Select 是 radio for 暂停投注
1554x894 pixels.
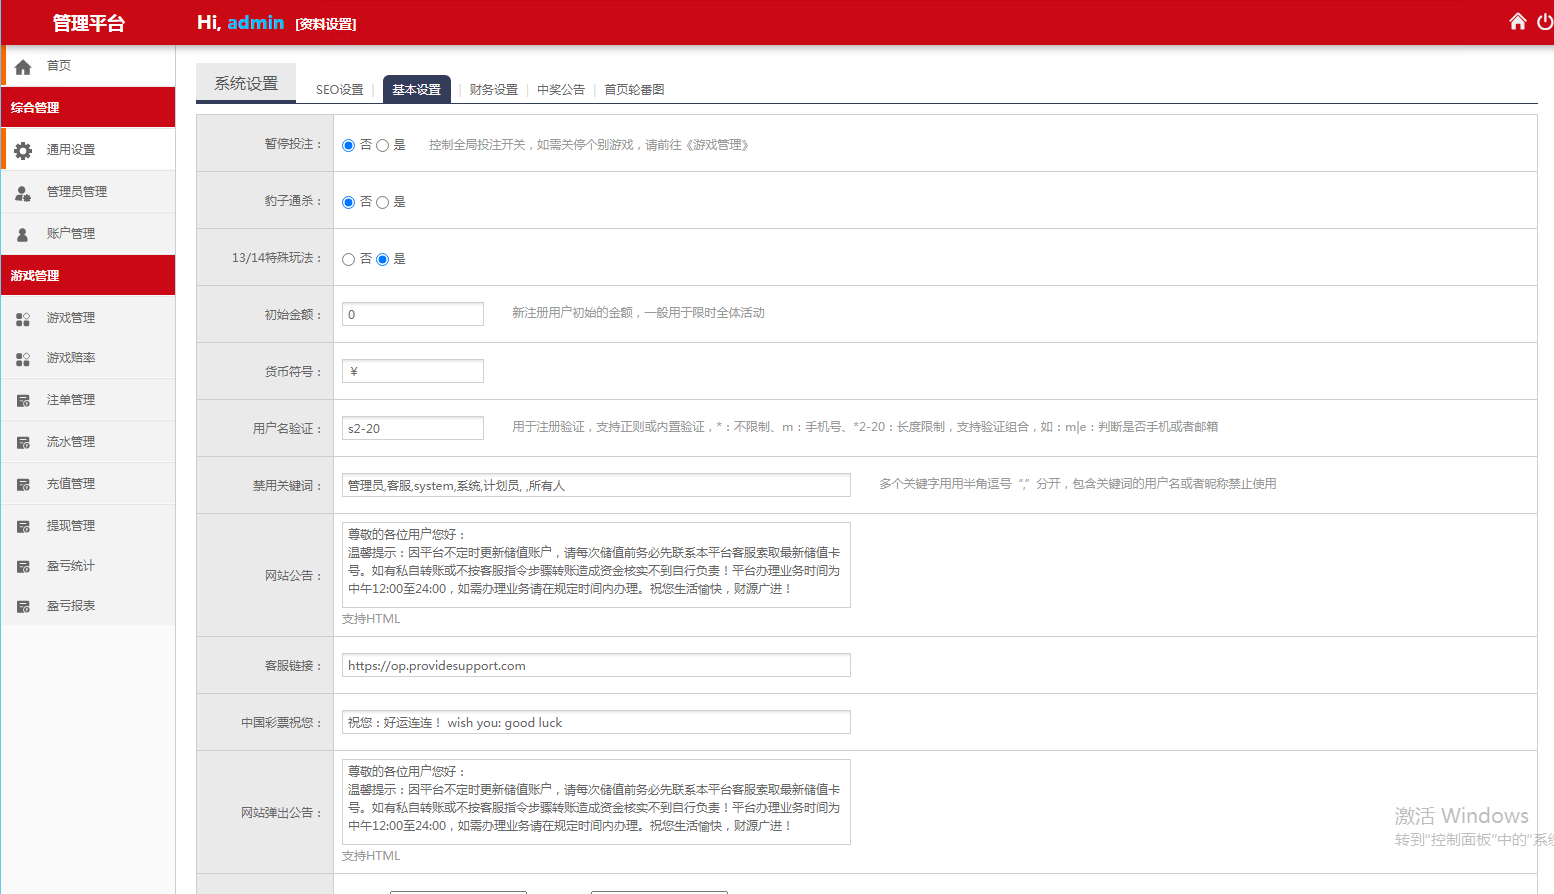382,146
